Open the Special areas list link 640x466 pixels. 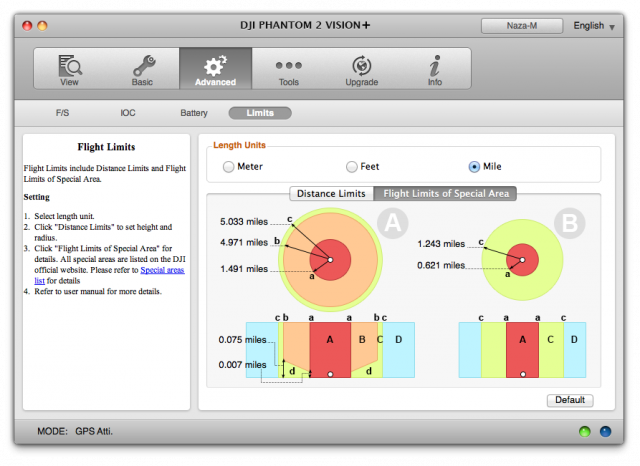tap(162, 270)
